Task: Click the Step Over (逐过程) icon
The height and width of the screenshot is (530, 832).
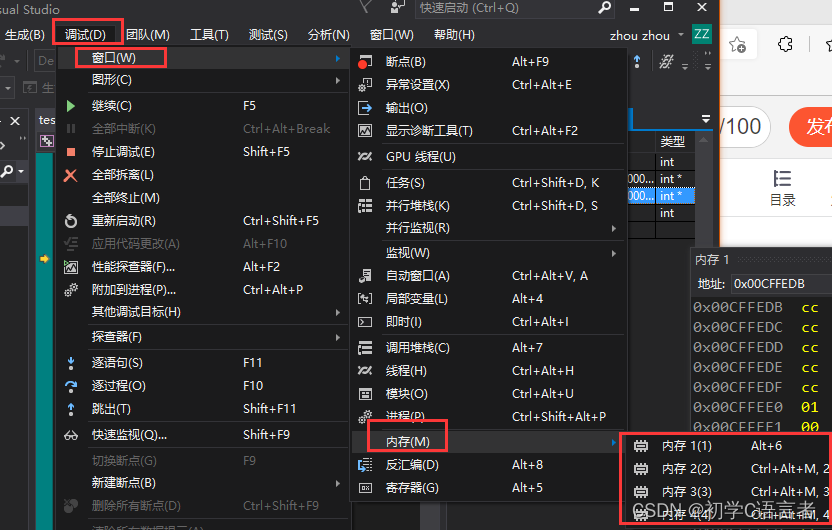Action: pos(71,386)
